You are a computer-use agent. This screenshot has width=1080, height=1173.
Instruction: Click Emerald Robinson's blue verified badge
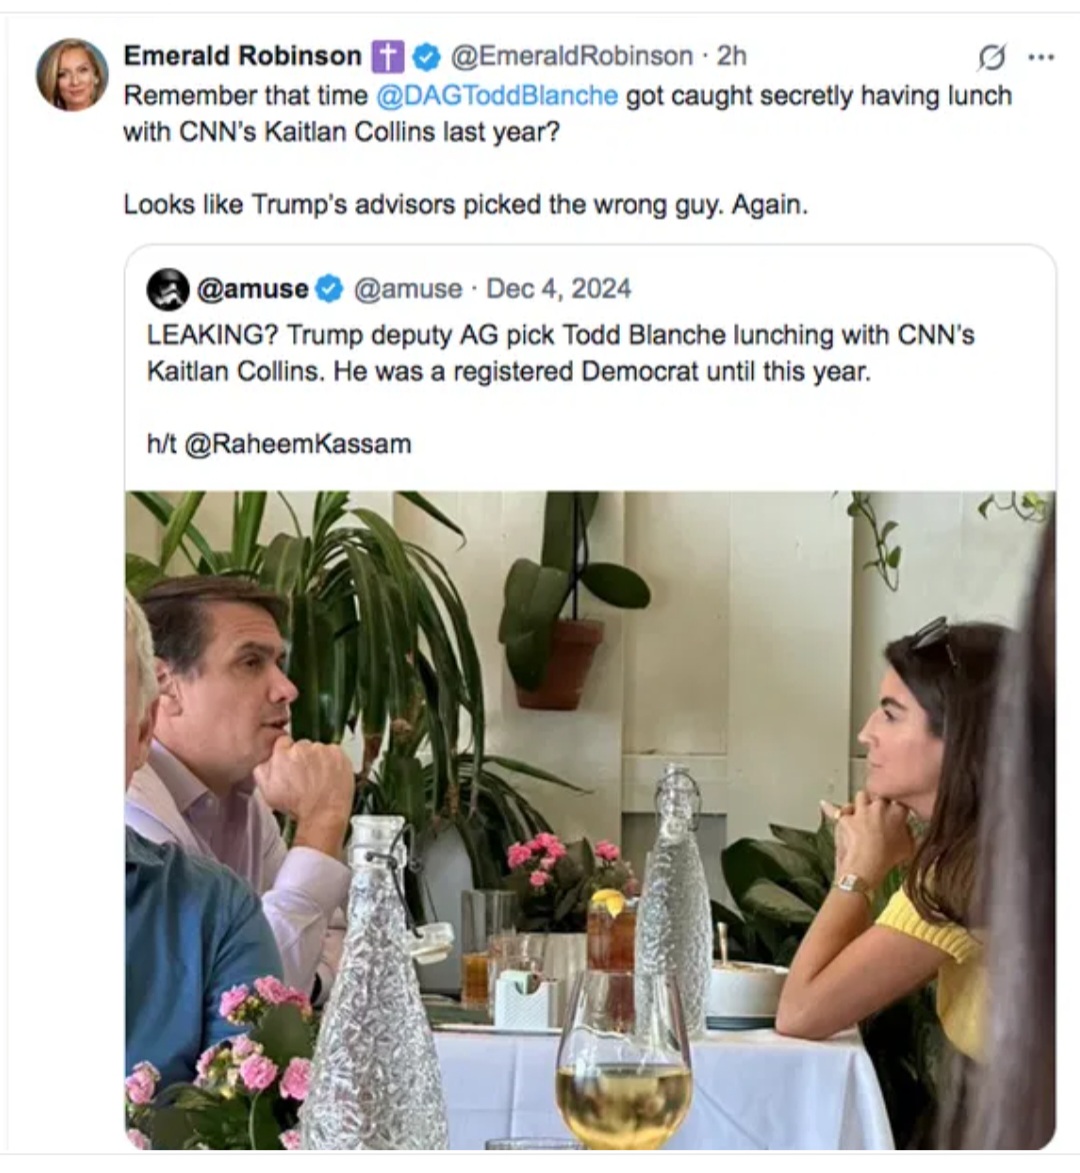click(x=427, y=57)
